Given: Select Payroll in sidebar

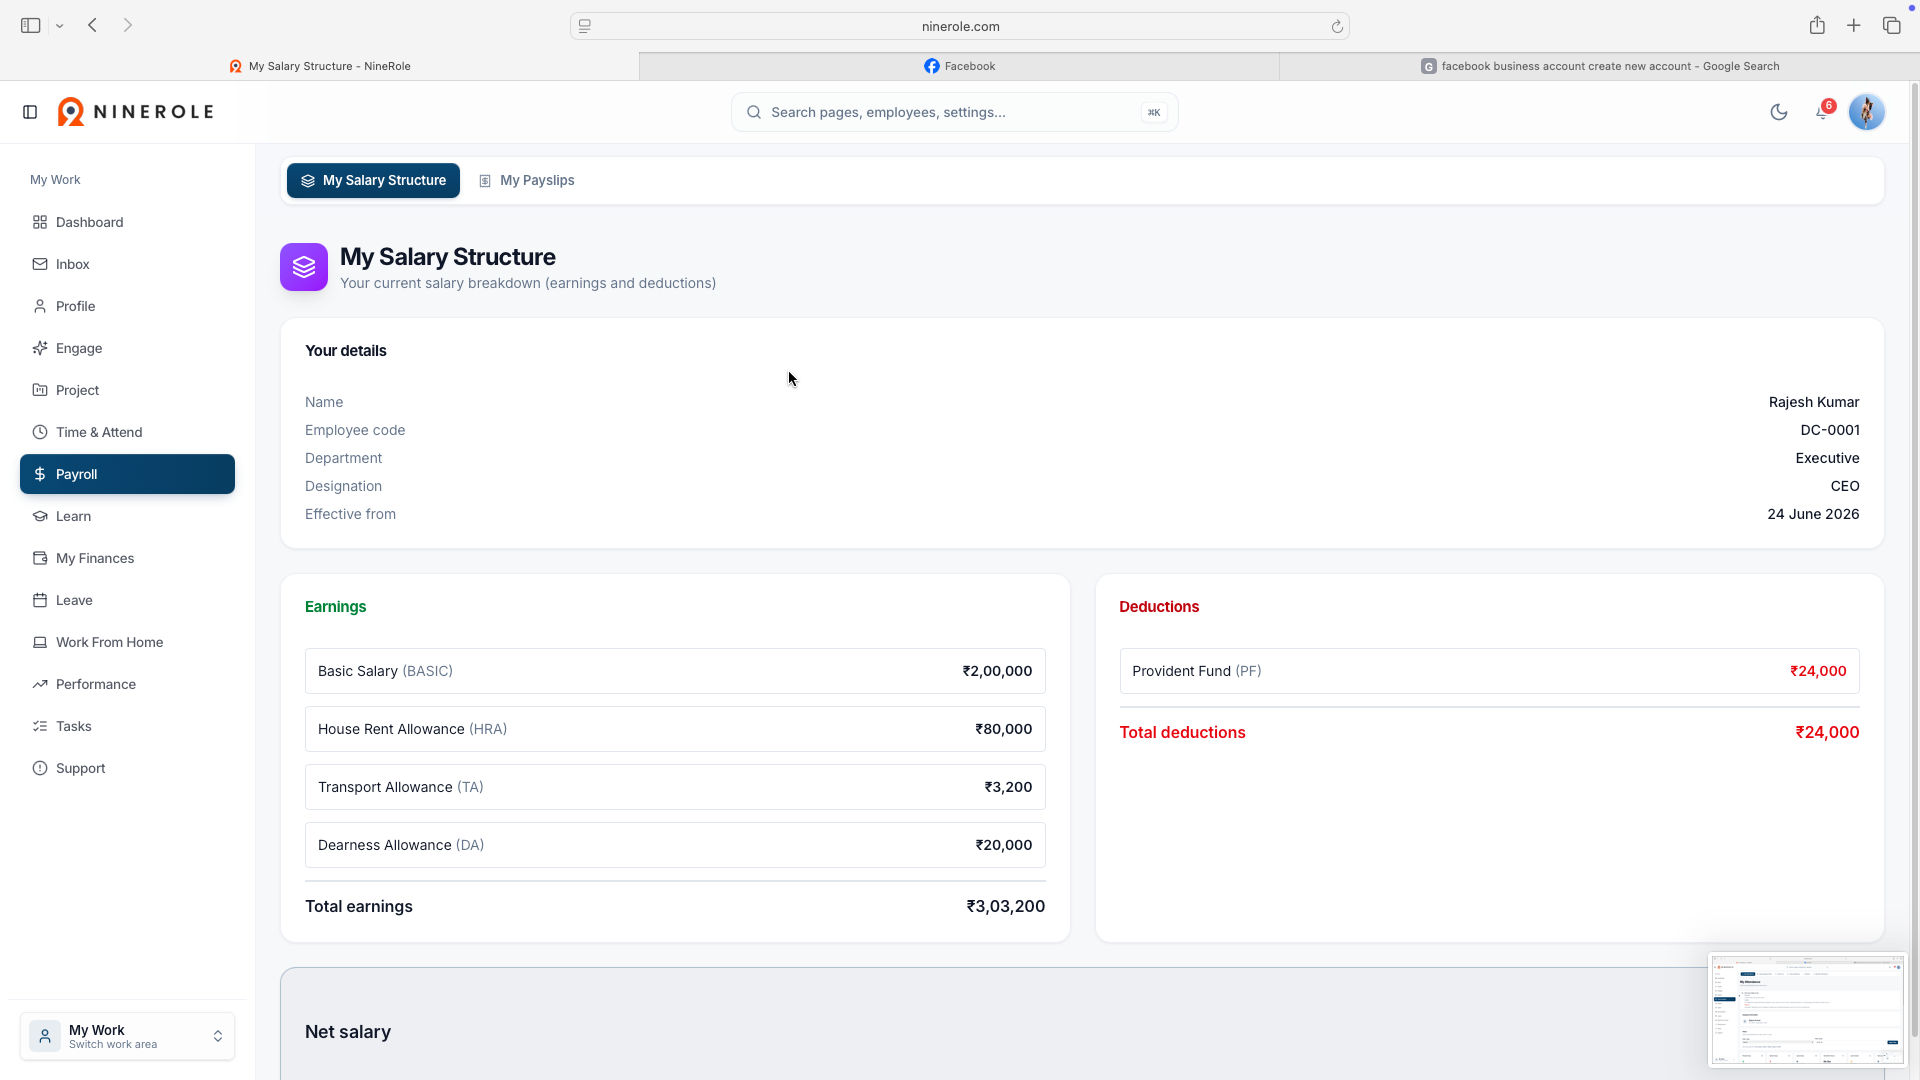Looking at the screenshot, I should pyautogui.click(x=127, y=474).
